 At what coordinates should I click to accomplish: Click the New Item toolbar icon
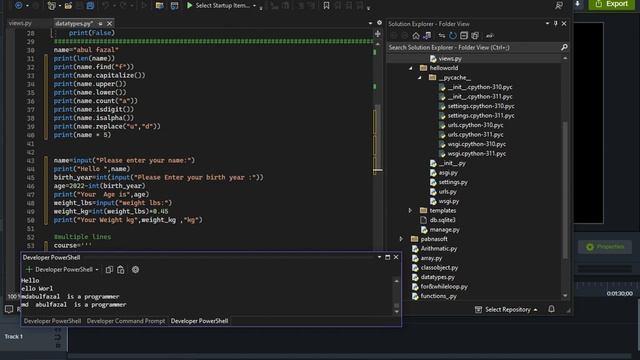pyautogui.click(x=51, y=6)
